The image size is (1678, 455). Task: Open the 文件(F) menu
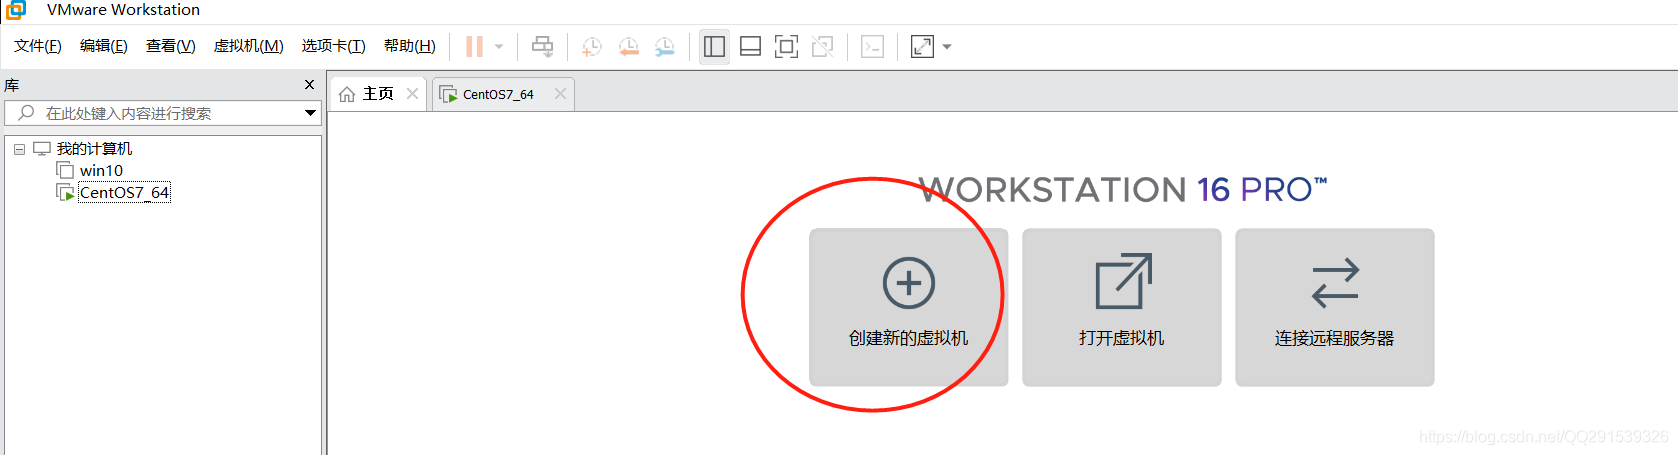coord(38,46)
